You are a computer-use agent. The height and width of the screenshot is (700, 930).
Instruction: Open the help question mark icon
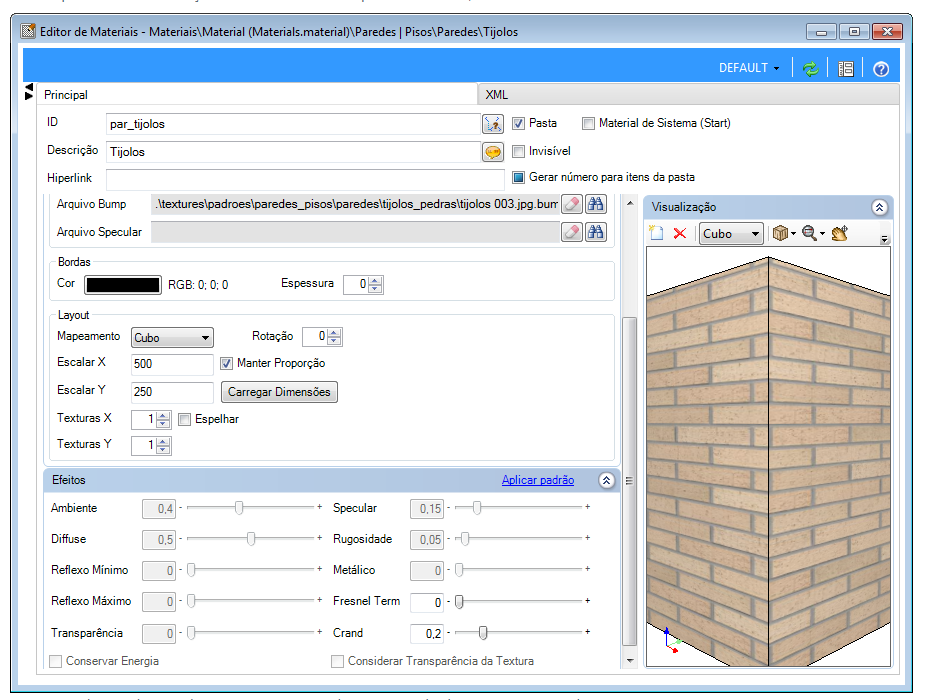point(881,69)
